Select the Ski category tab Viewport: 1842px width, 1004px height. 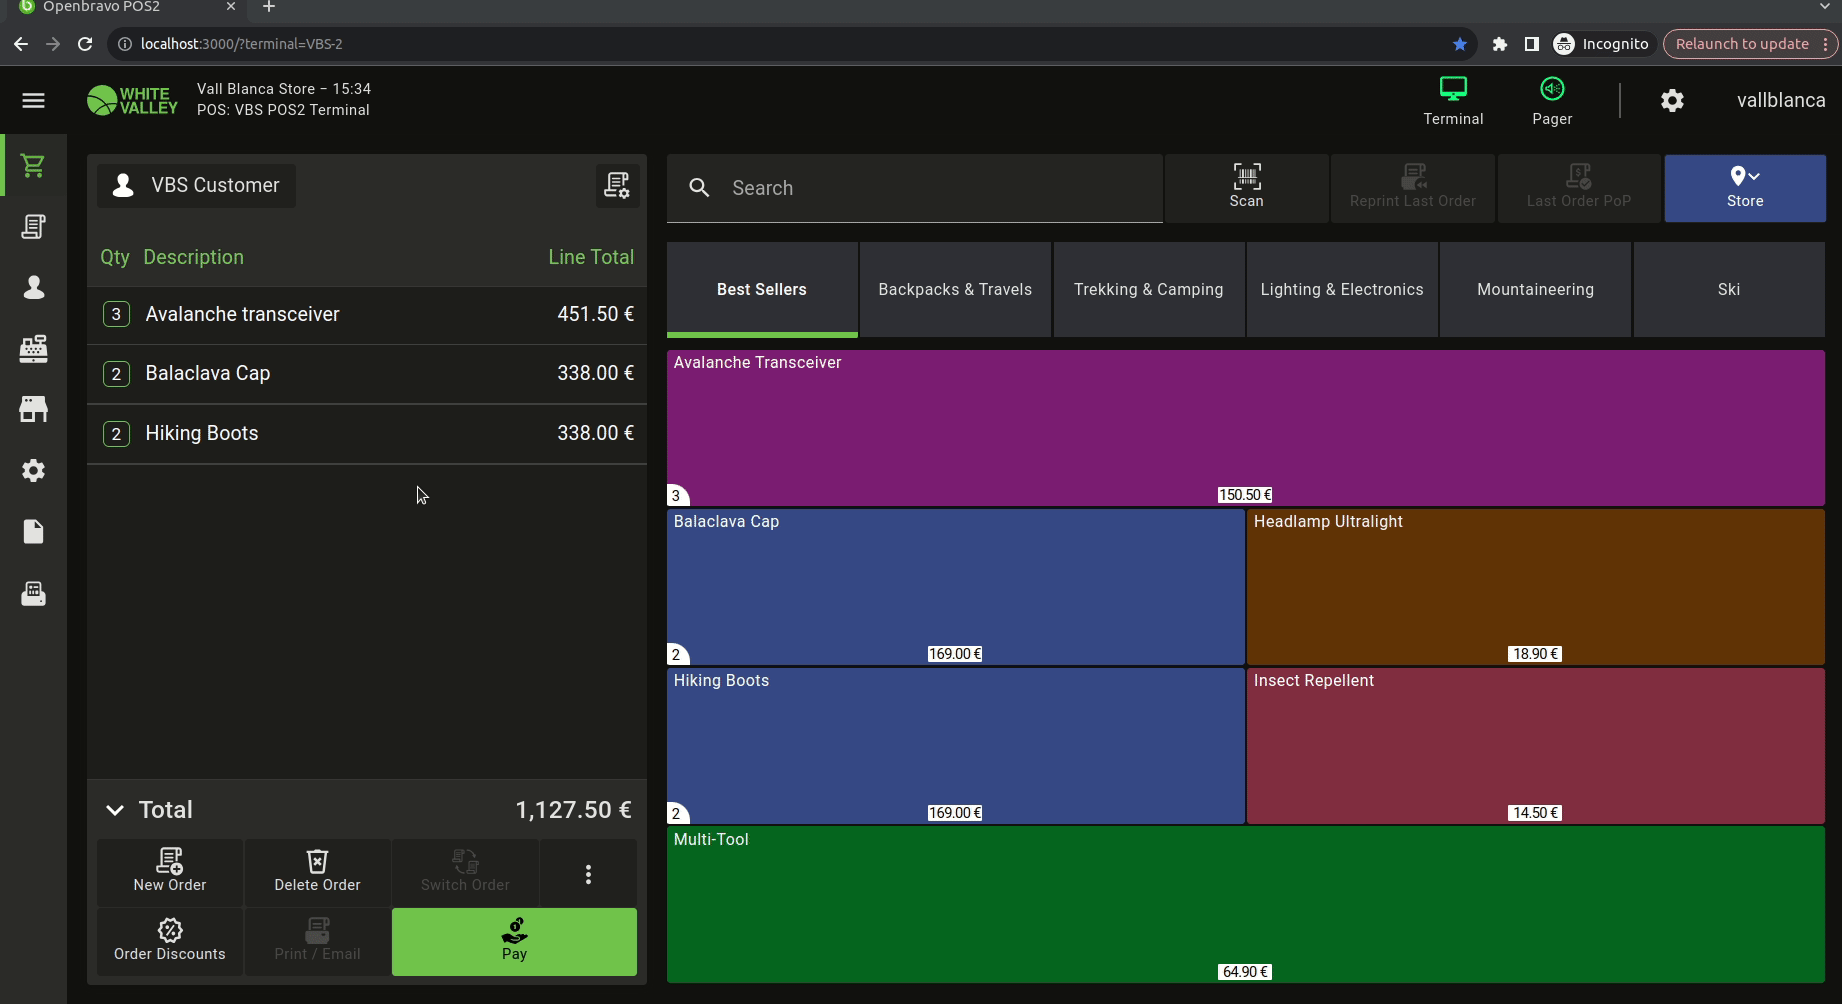click(1728, 289)
